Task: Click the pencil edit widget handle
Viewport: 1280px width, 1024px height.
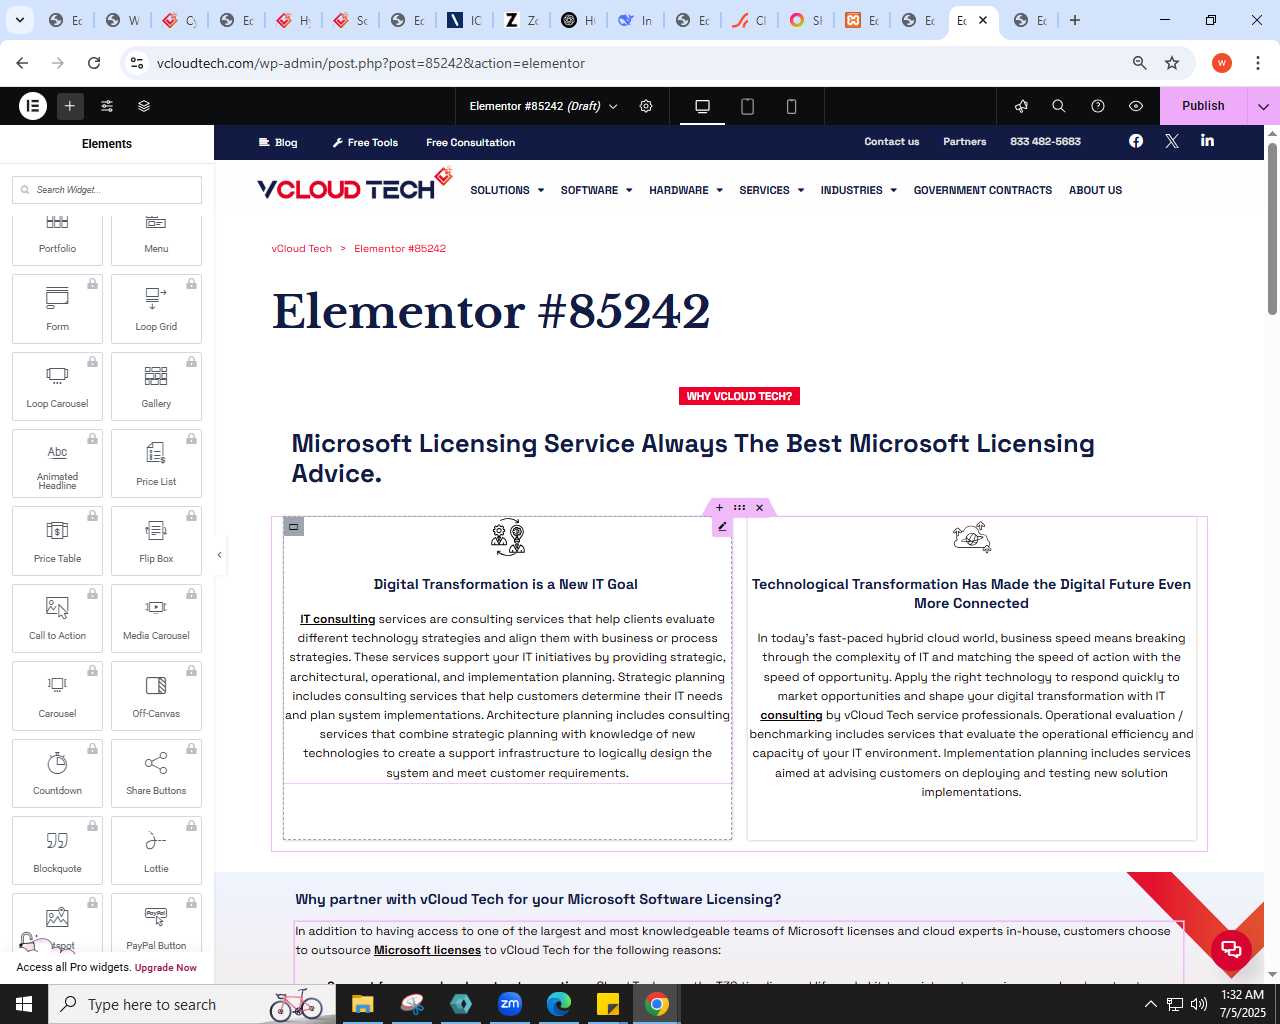Action: pyautogui.click(x=722, y=527)
